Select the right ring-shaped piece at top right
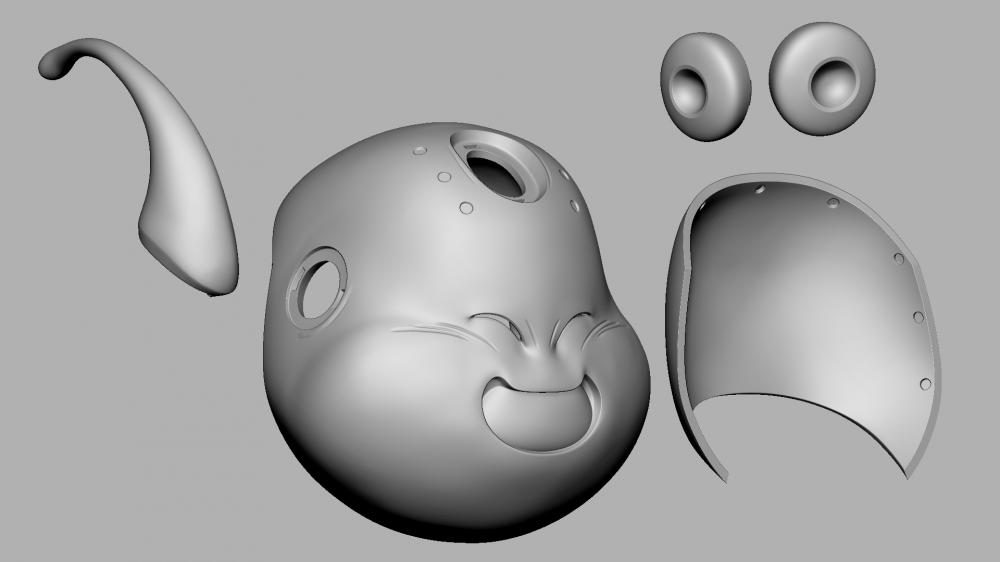The height and width of the screenshot is (562, 1000). tap(822, 78)
